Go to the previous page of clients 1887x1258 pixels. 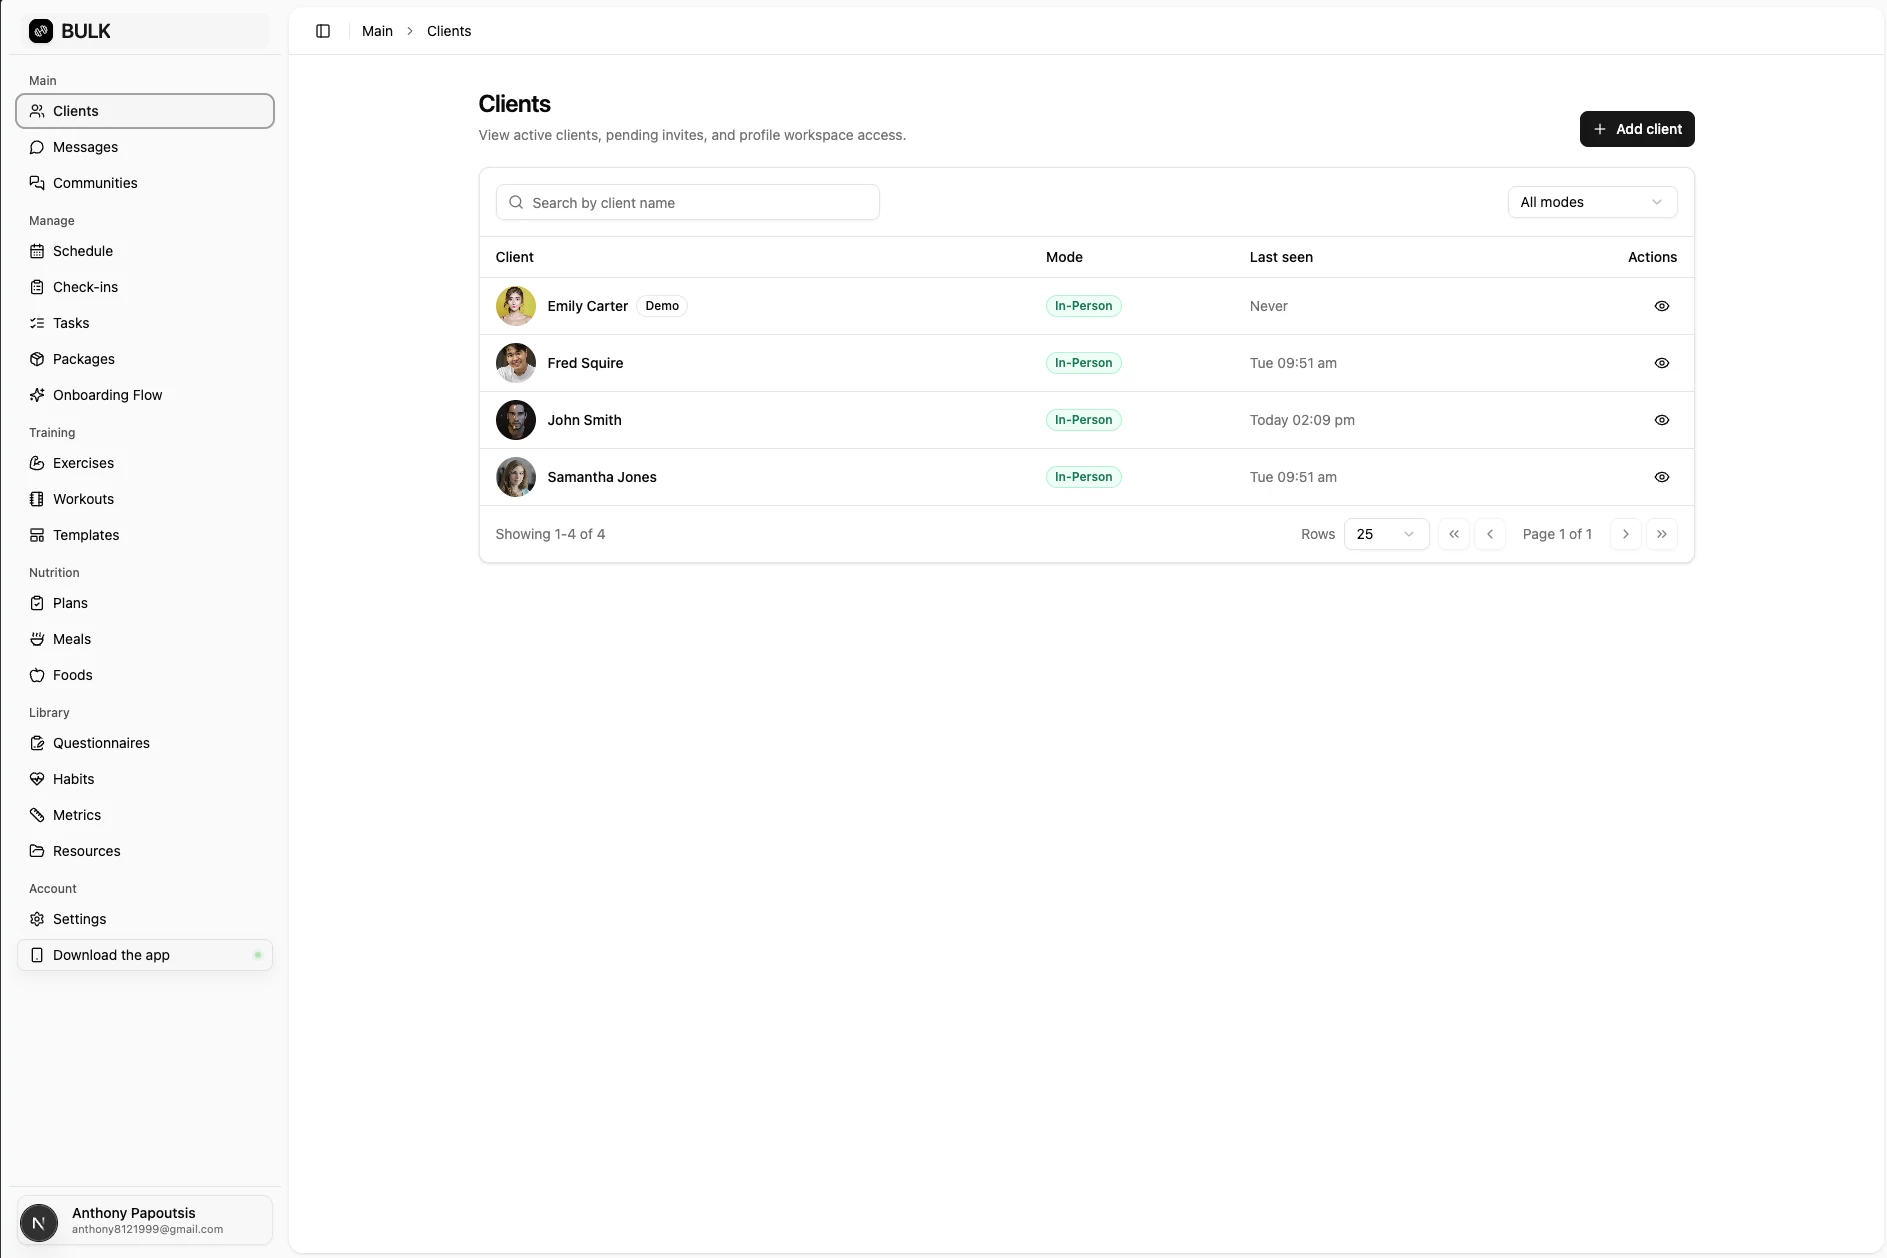[1490, 534]
